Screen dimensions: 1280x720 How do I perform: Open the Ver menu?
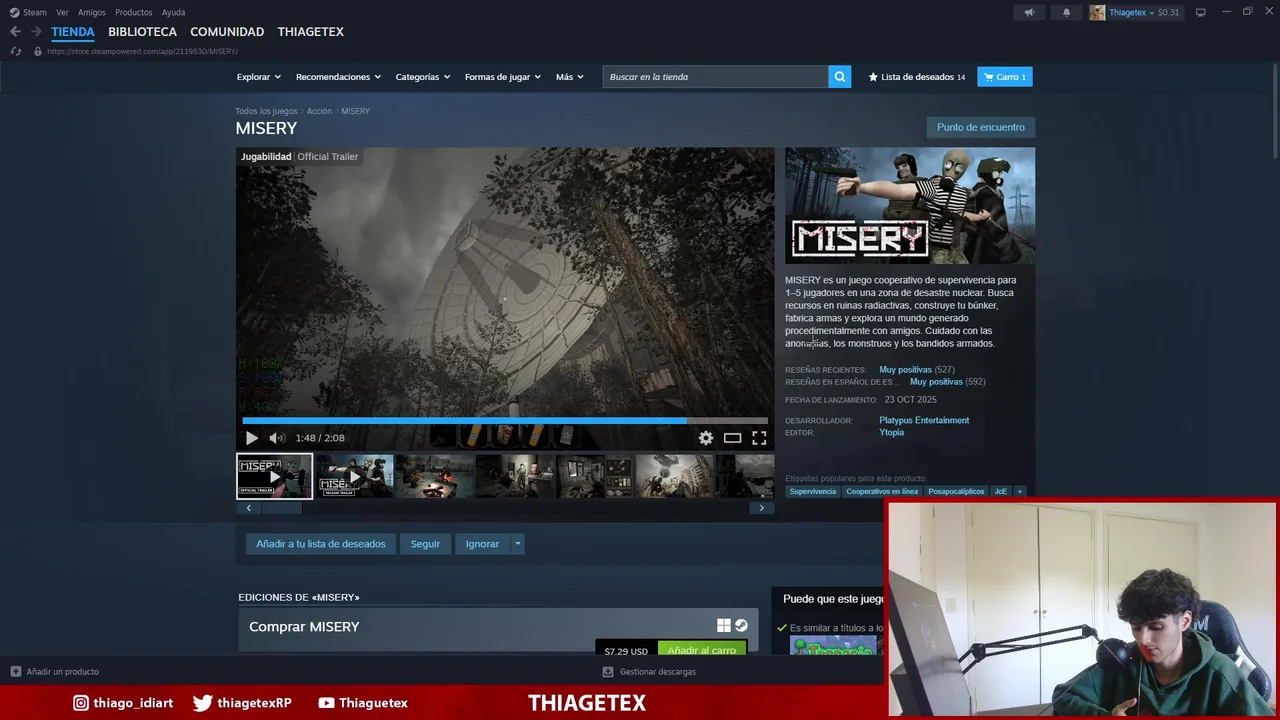coord(62,12)
